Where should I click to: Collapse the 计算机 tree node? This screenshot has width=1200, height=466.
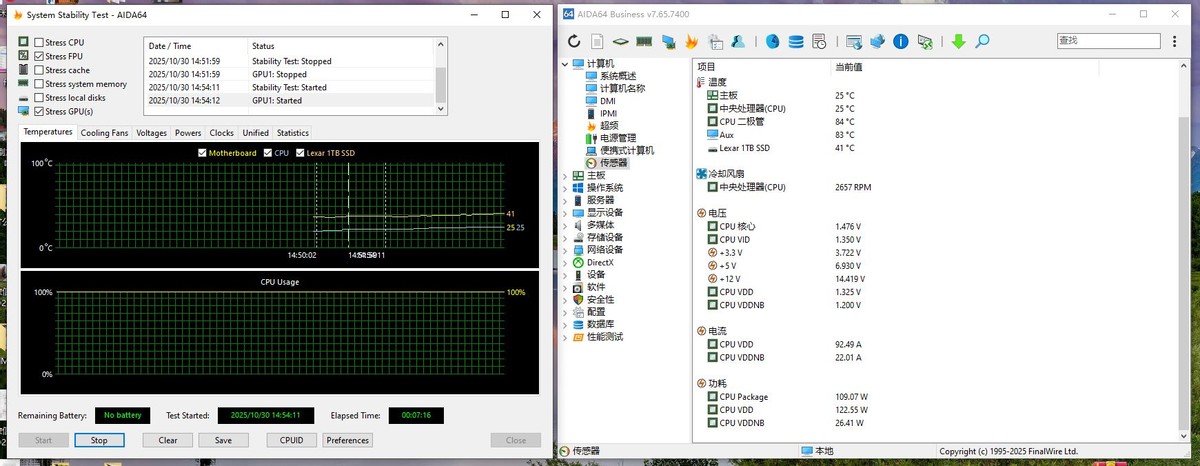[566, 64]
